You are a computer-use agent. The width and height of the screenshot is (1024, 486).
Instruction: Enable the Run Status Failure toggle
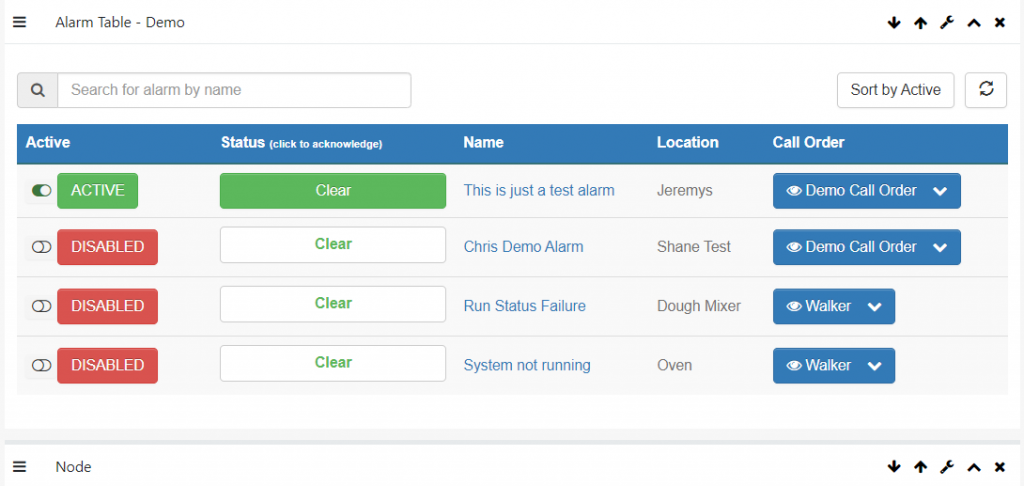[x=41, y=306]
